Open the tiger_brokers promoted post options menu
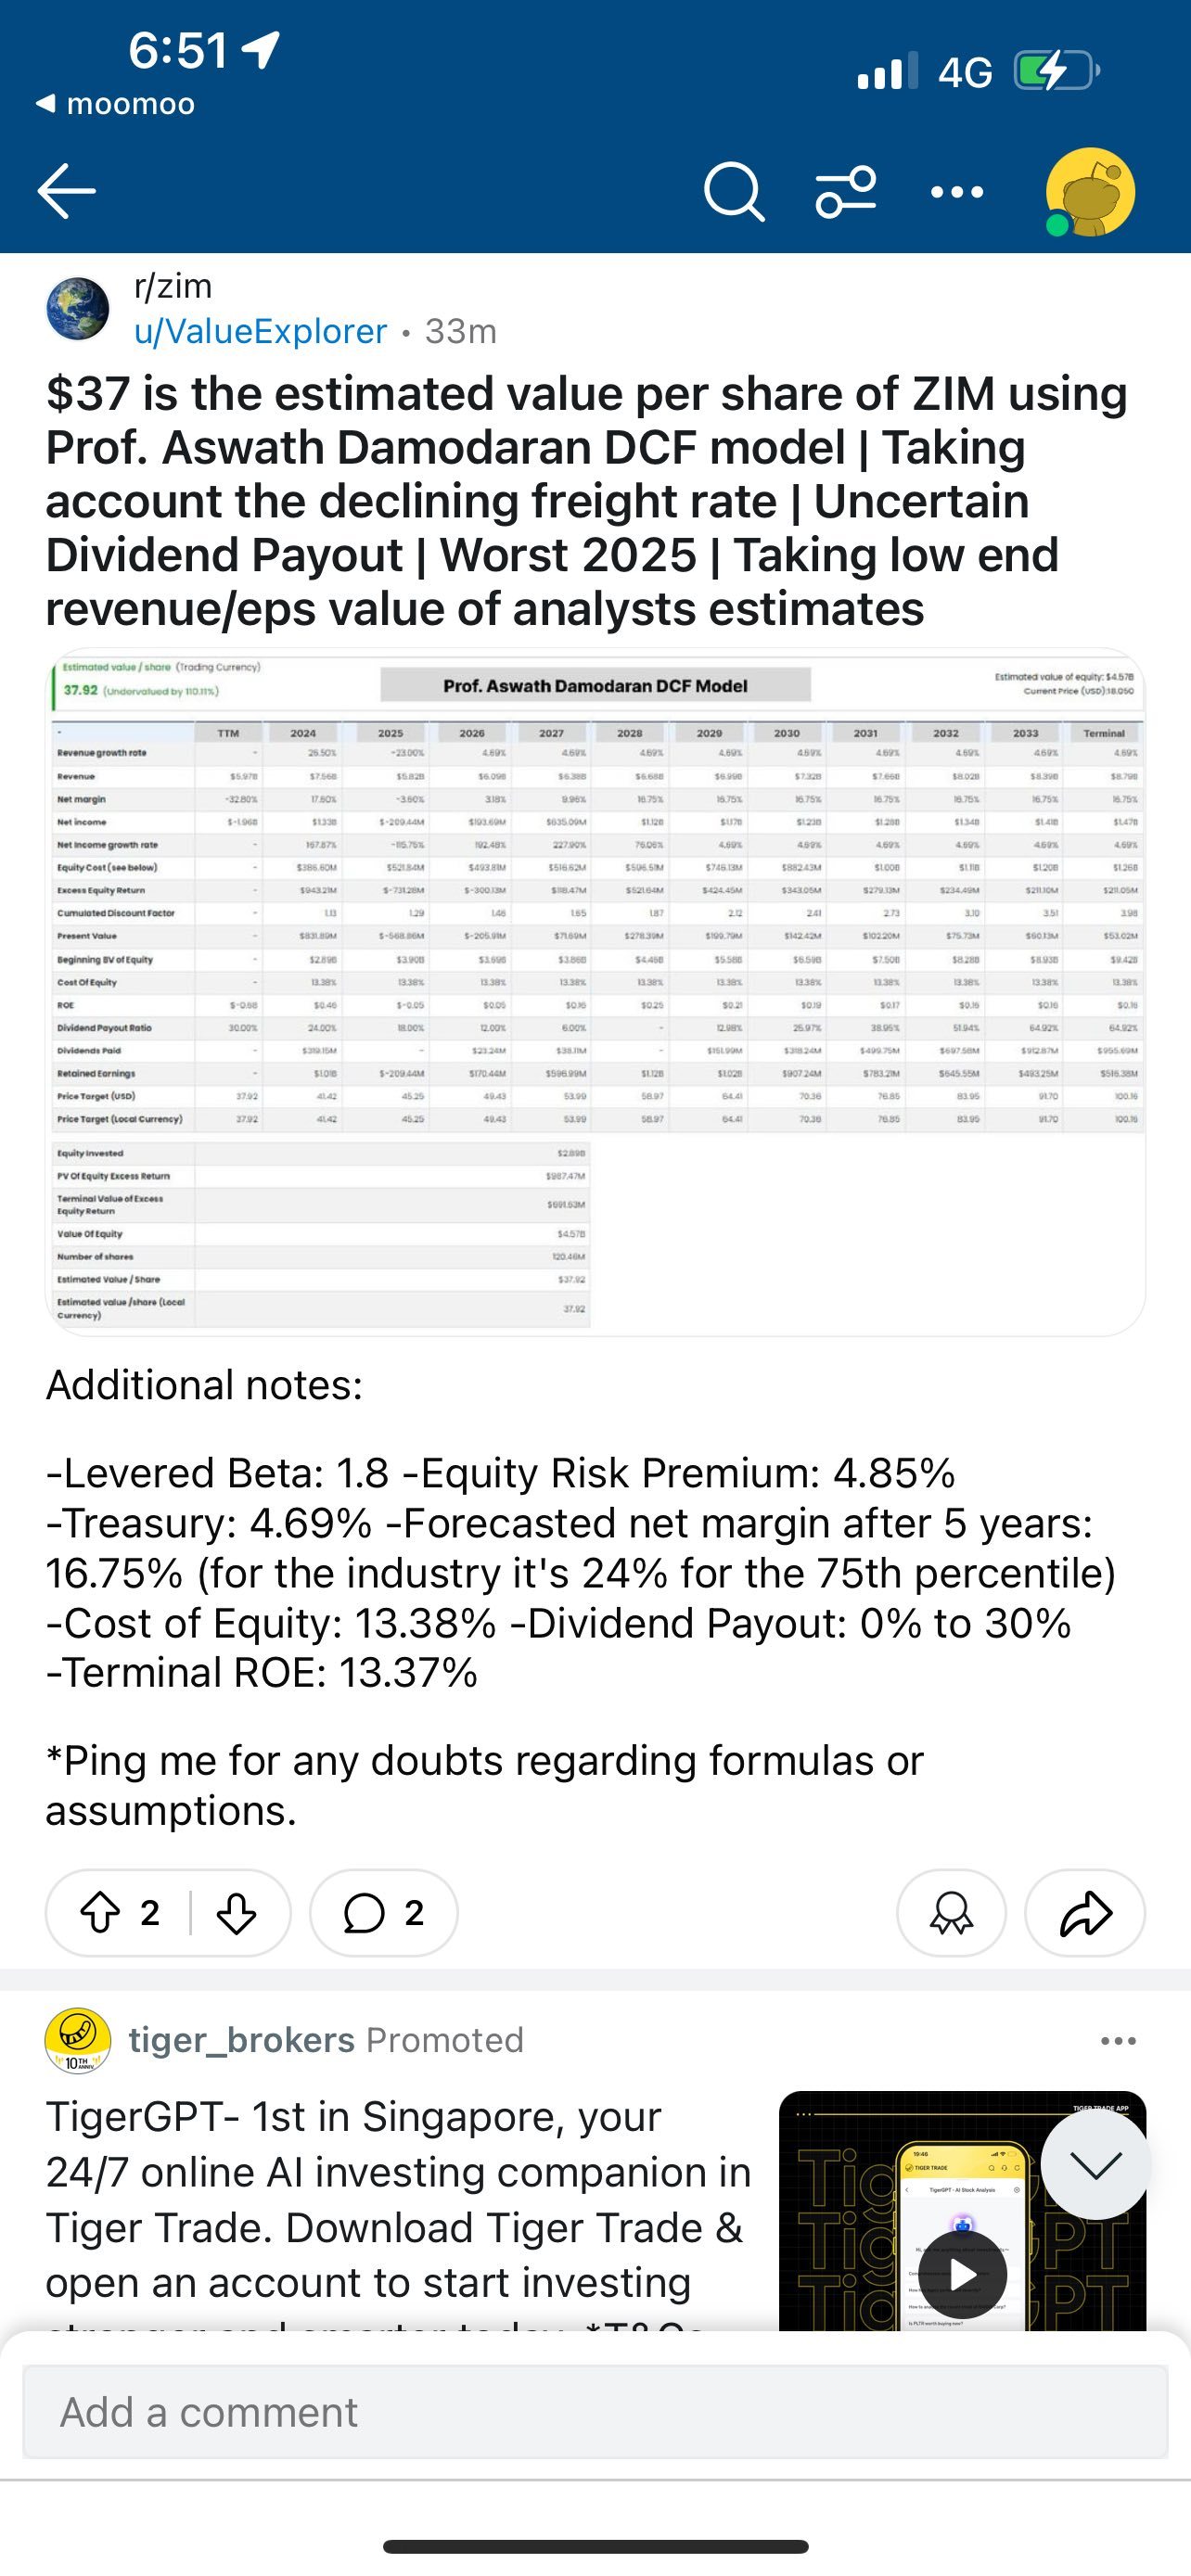 (1117, 2041)
